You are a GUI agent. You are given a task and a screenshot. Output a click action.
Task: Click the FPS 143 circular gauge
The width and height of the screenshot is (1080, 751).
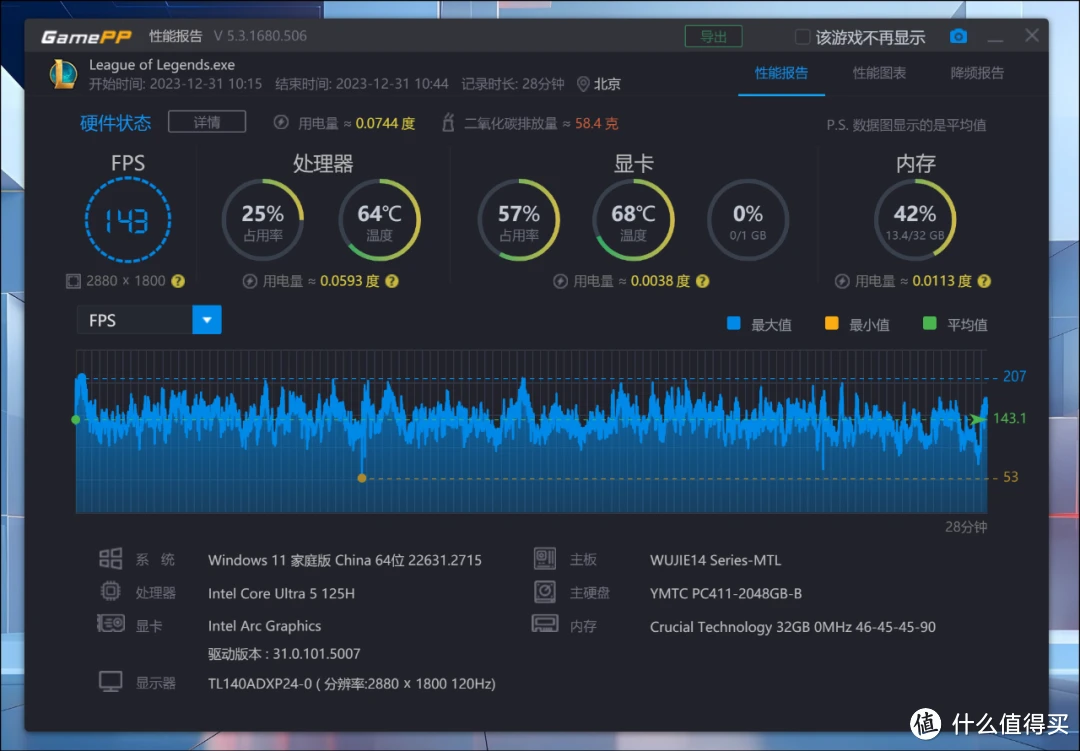[x=127, y=220]
